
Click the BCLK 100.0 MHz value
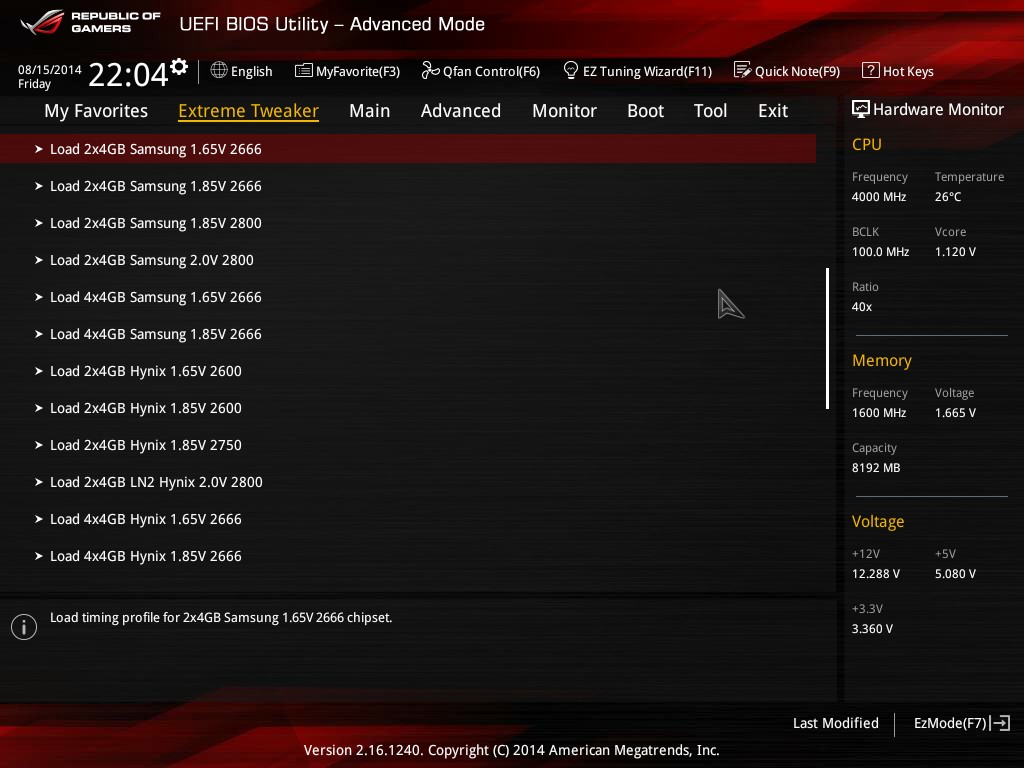point(880,251)
